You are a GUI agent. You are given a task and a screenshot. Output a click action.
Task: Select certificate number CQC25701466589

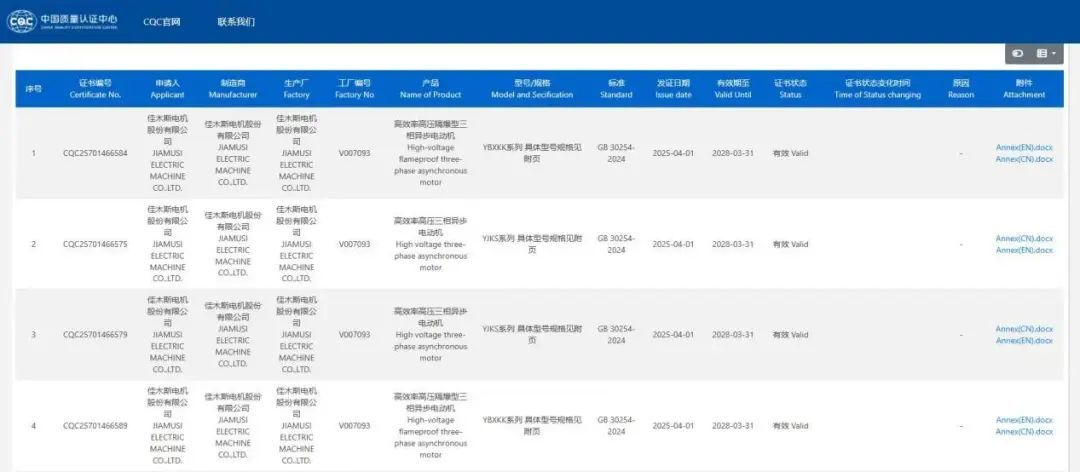tap(95, 426)
